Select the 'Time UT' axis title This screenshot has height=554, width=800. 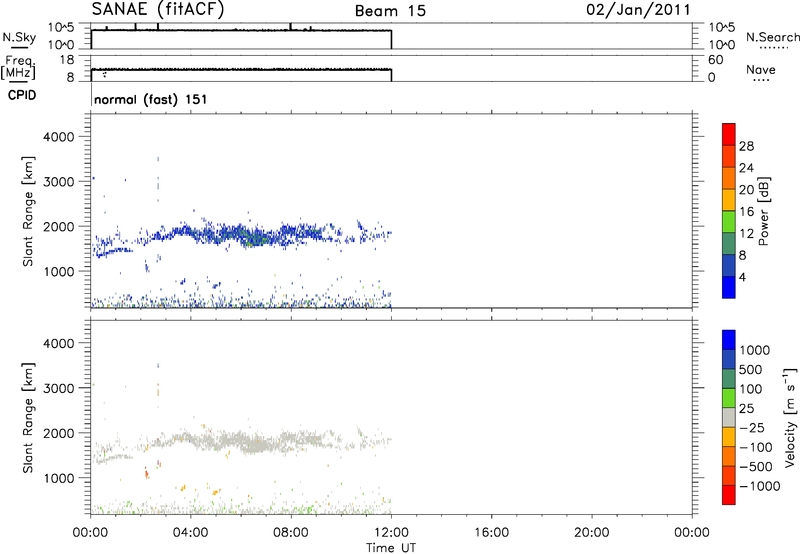[x=391, y=548]
